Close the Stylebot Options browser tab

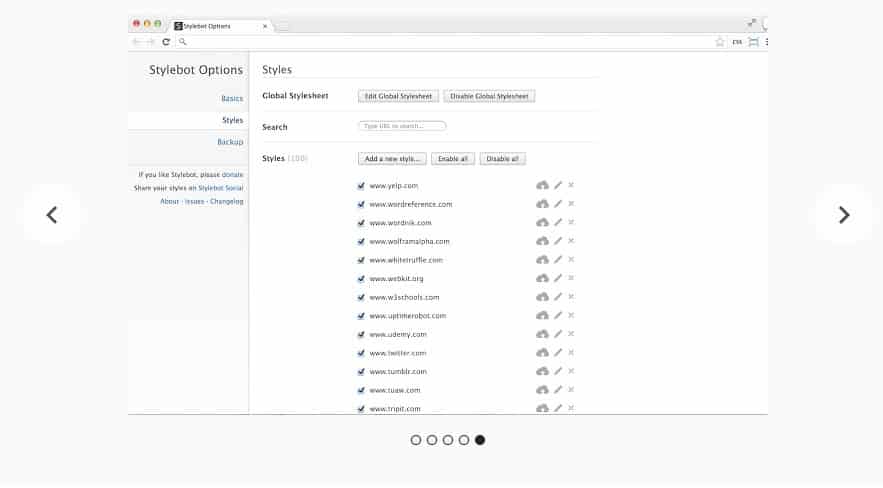[265, 26]
